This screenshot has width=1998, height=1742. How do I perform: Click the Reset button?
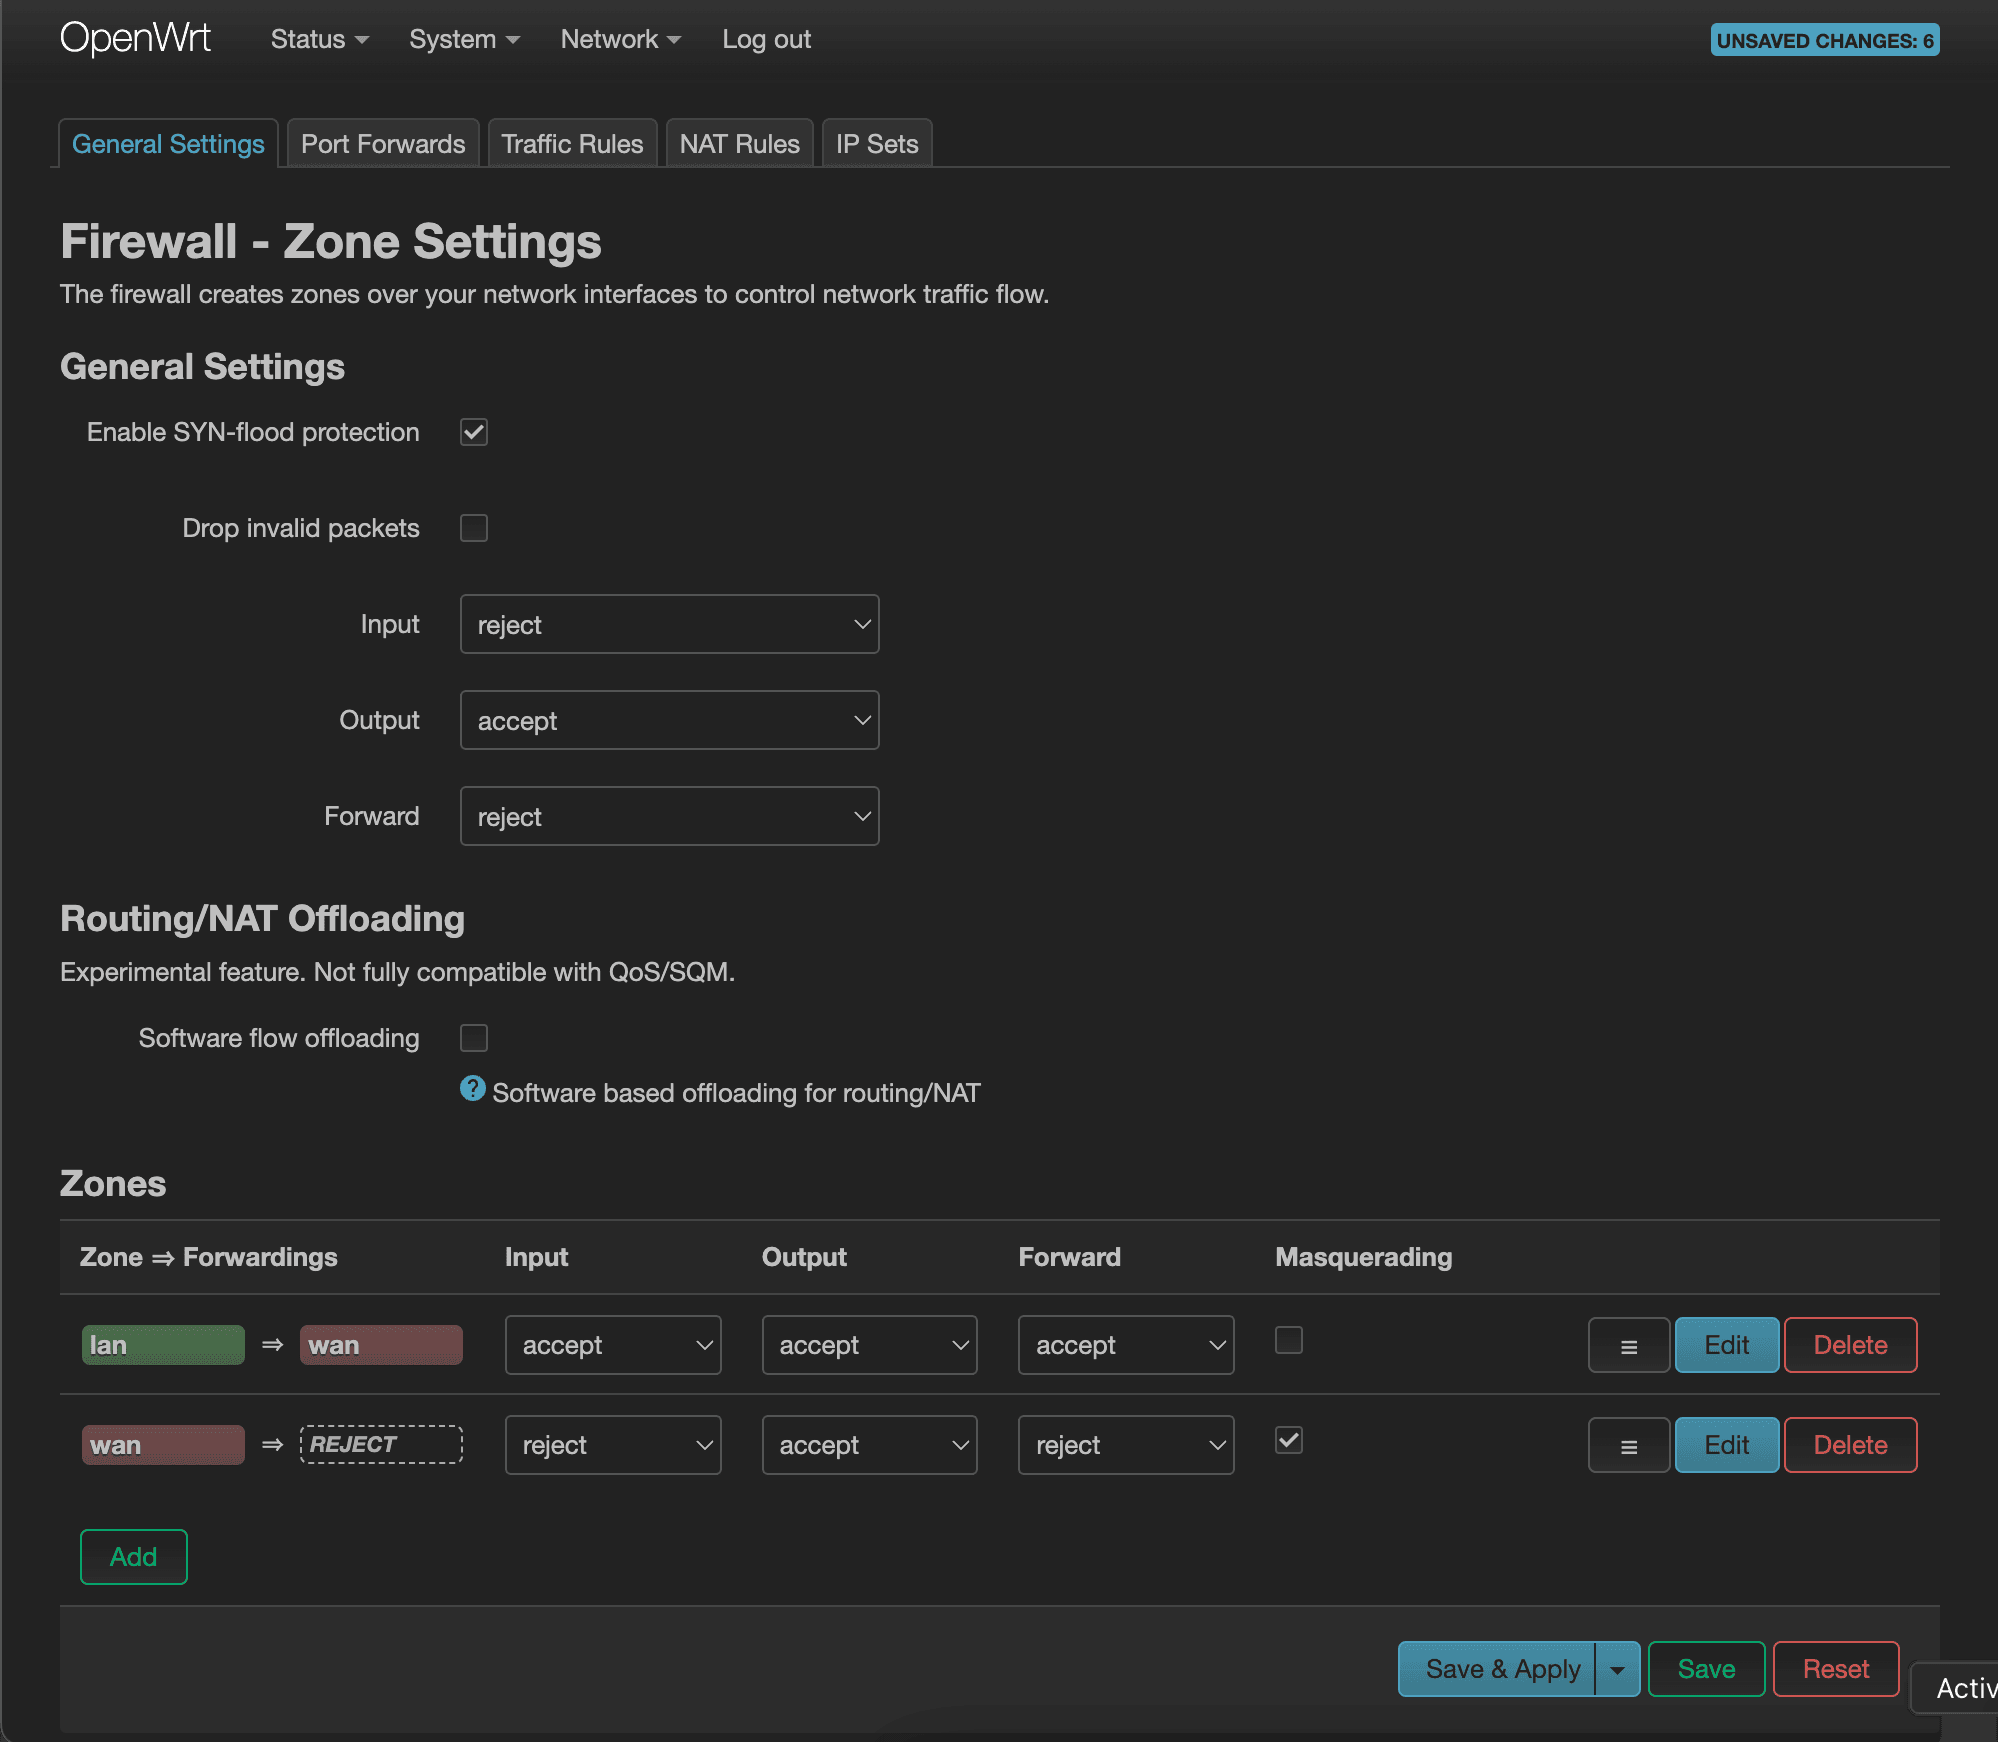(x=1836, y=1669)
